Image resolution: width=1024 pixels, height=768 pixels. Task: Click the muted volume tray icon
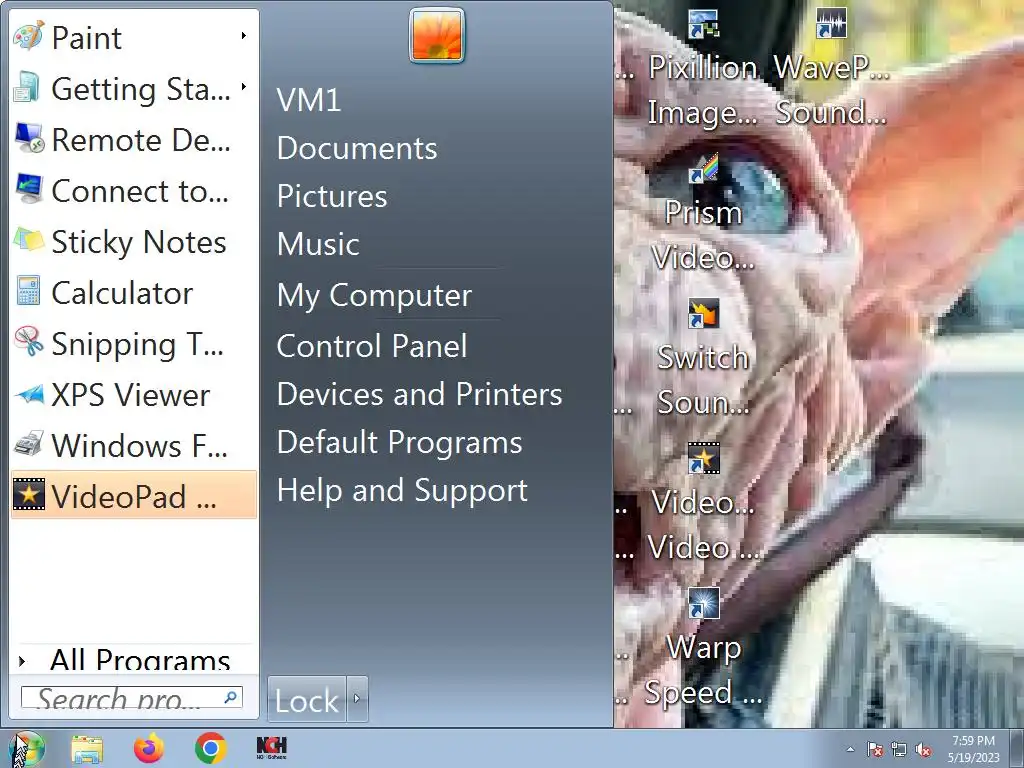point(923,749)
